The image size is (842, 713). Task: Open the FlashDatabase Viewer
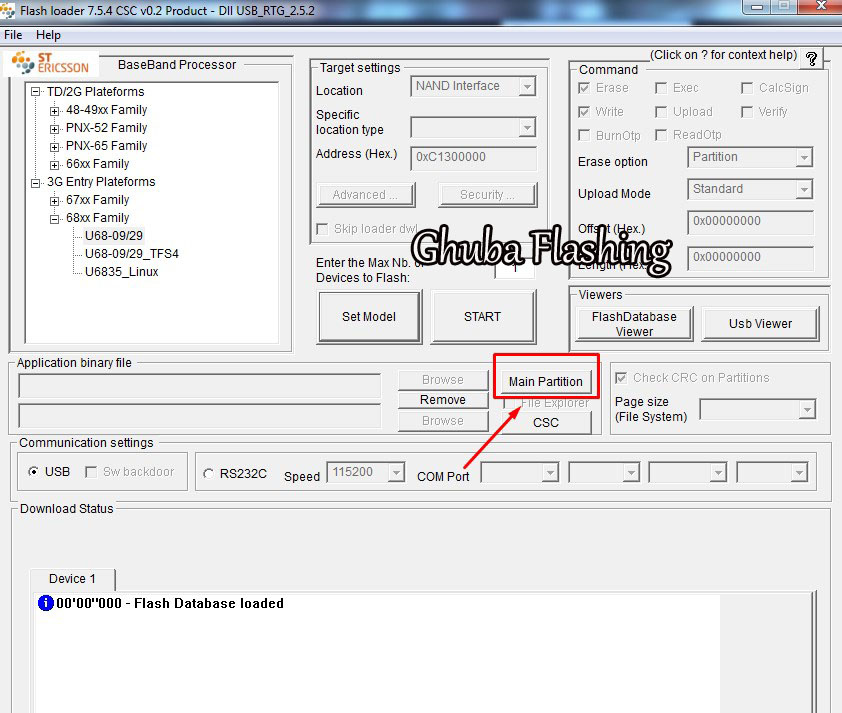tap(634, 324)
